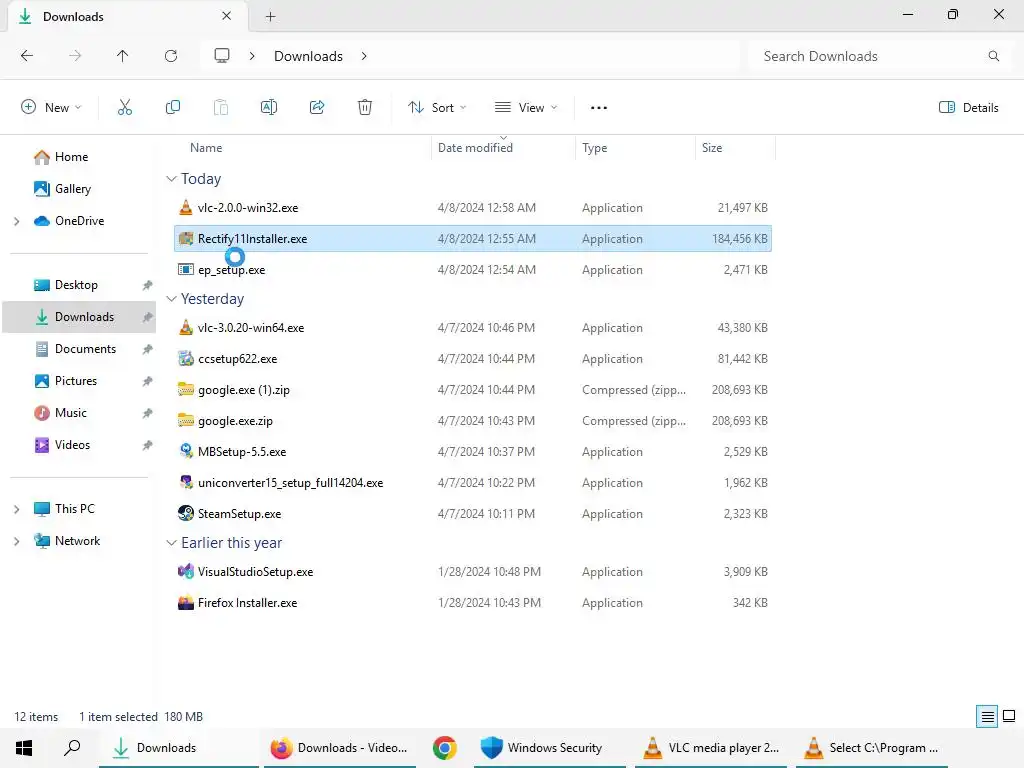
Task: Expand OneDrive in the navigation pane
Action: (17, 221)
